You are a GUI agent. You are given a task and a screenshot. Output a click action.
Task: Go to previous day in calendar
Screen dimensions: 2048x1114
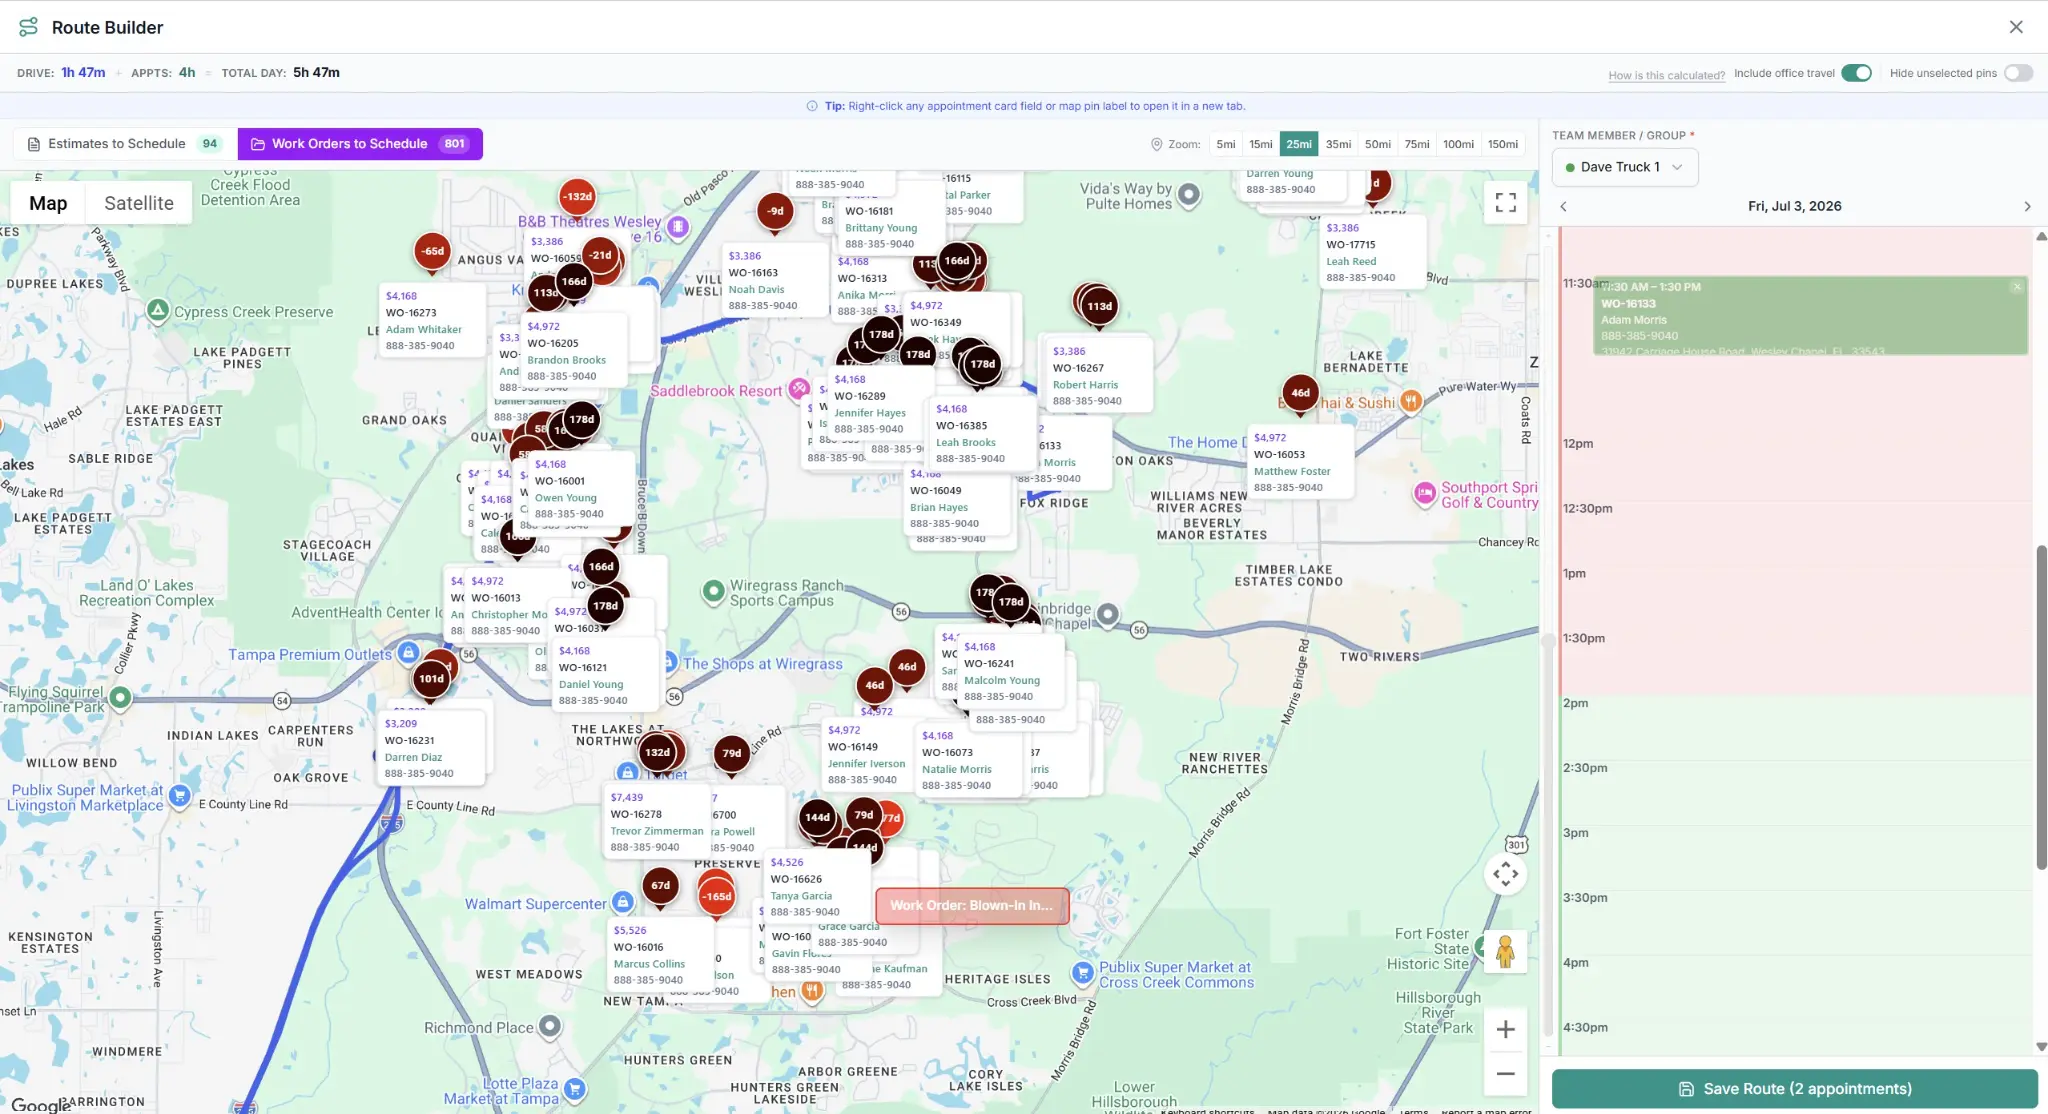(x=1564, y=206)
